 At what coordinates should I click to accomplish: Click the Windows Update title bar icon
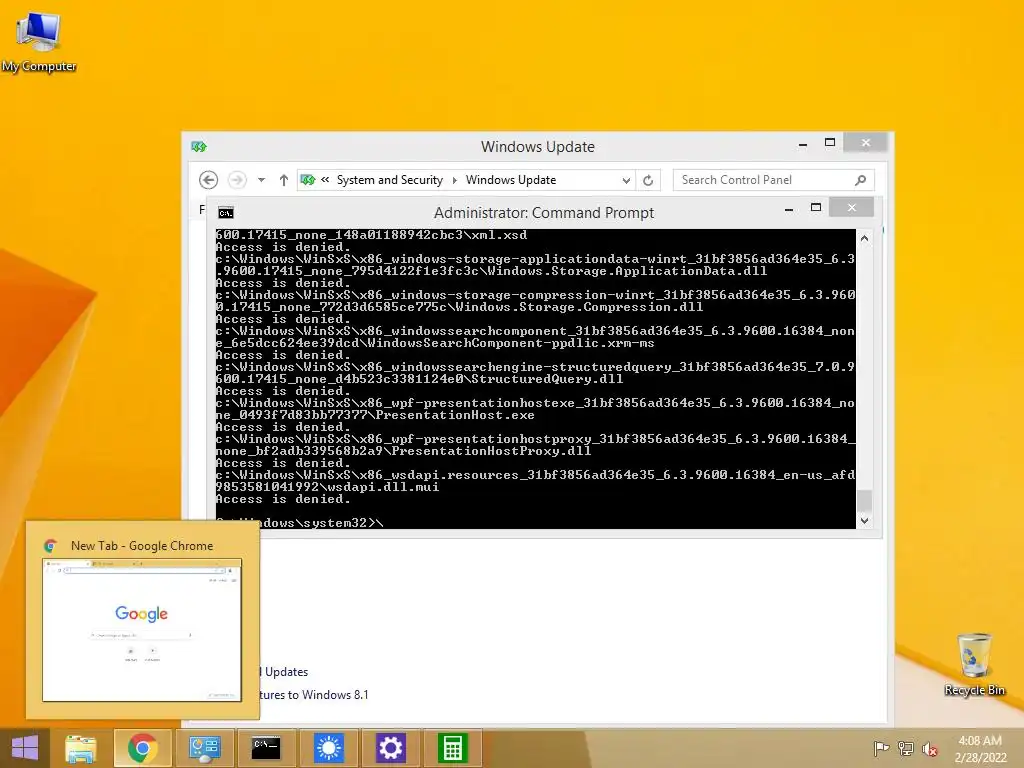199,147
